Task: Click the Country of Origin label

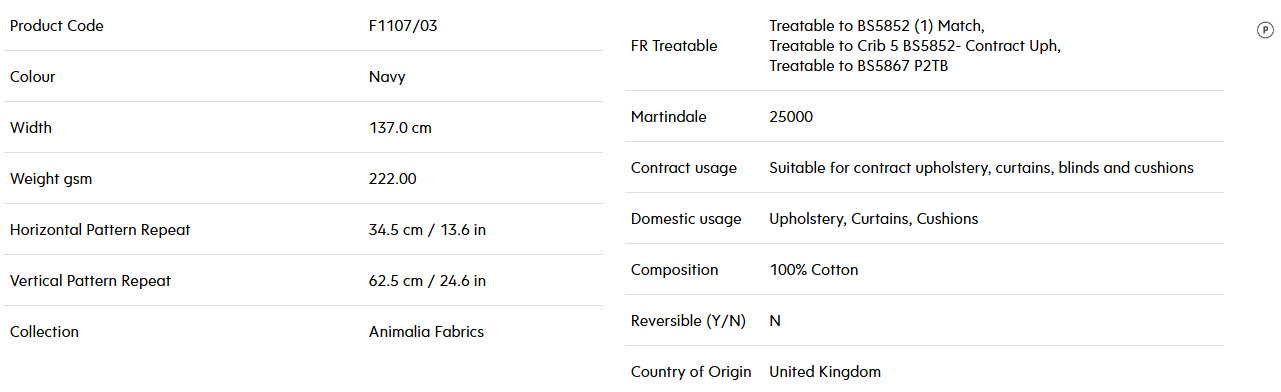Action: (x=691, y=372)
